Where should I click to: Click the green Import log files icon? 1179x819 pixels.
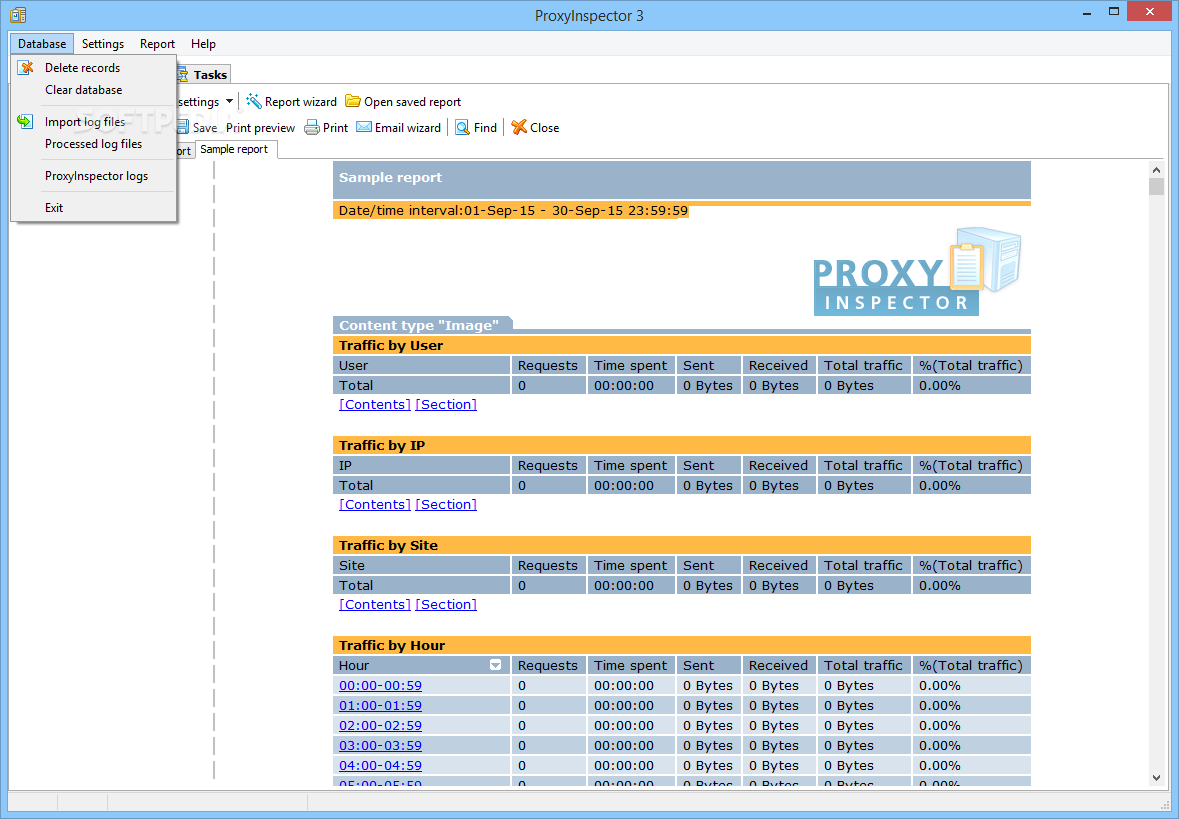coord(25,121)
